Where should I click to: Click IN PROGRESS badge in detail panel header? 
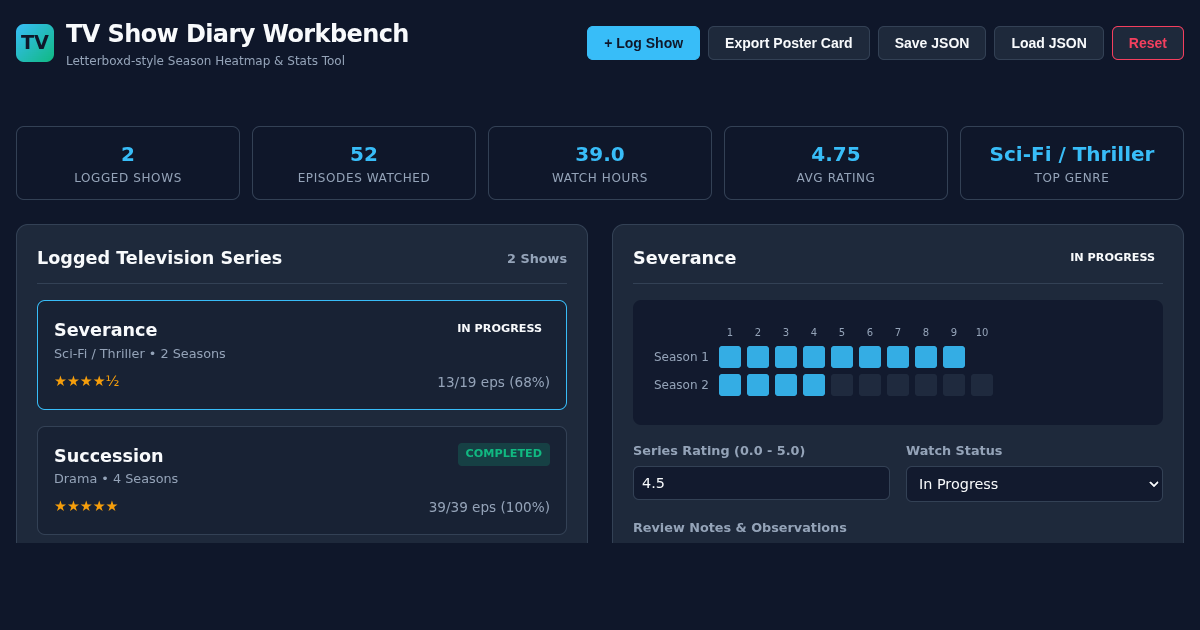pyautogui.click(x=1113, y=258)
